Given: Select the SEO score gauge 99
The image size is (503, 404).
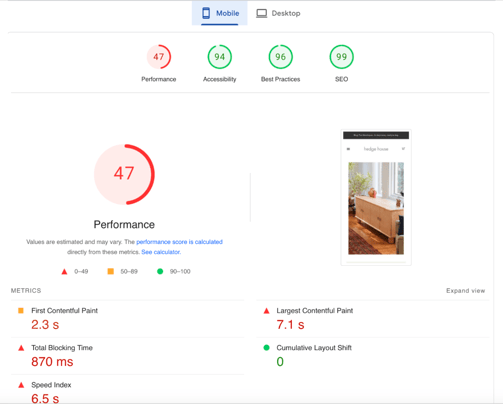Looking at the screenshot, I should coord(342,57).
